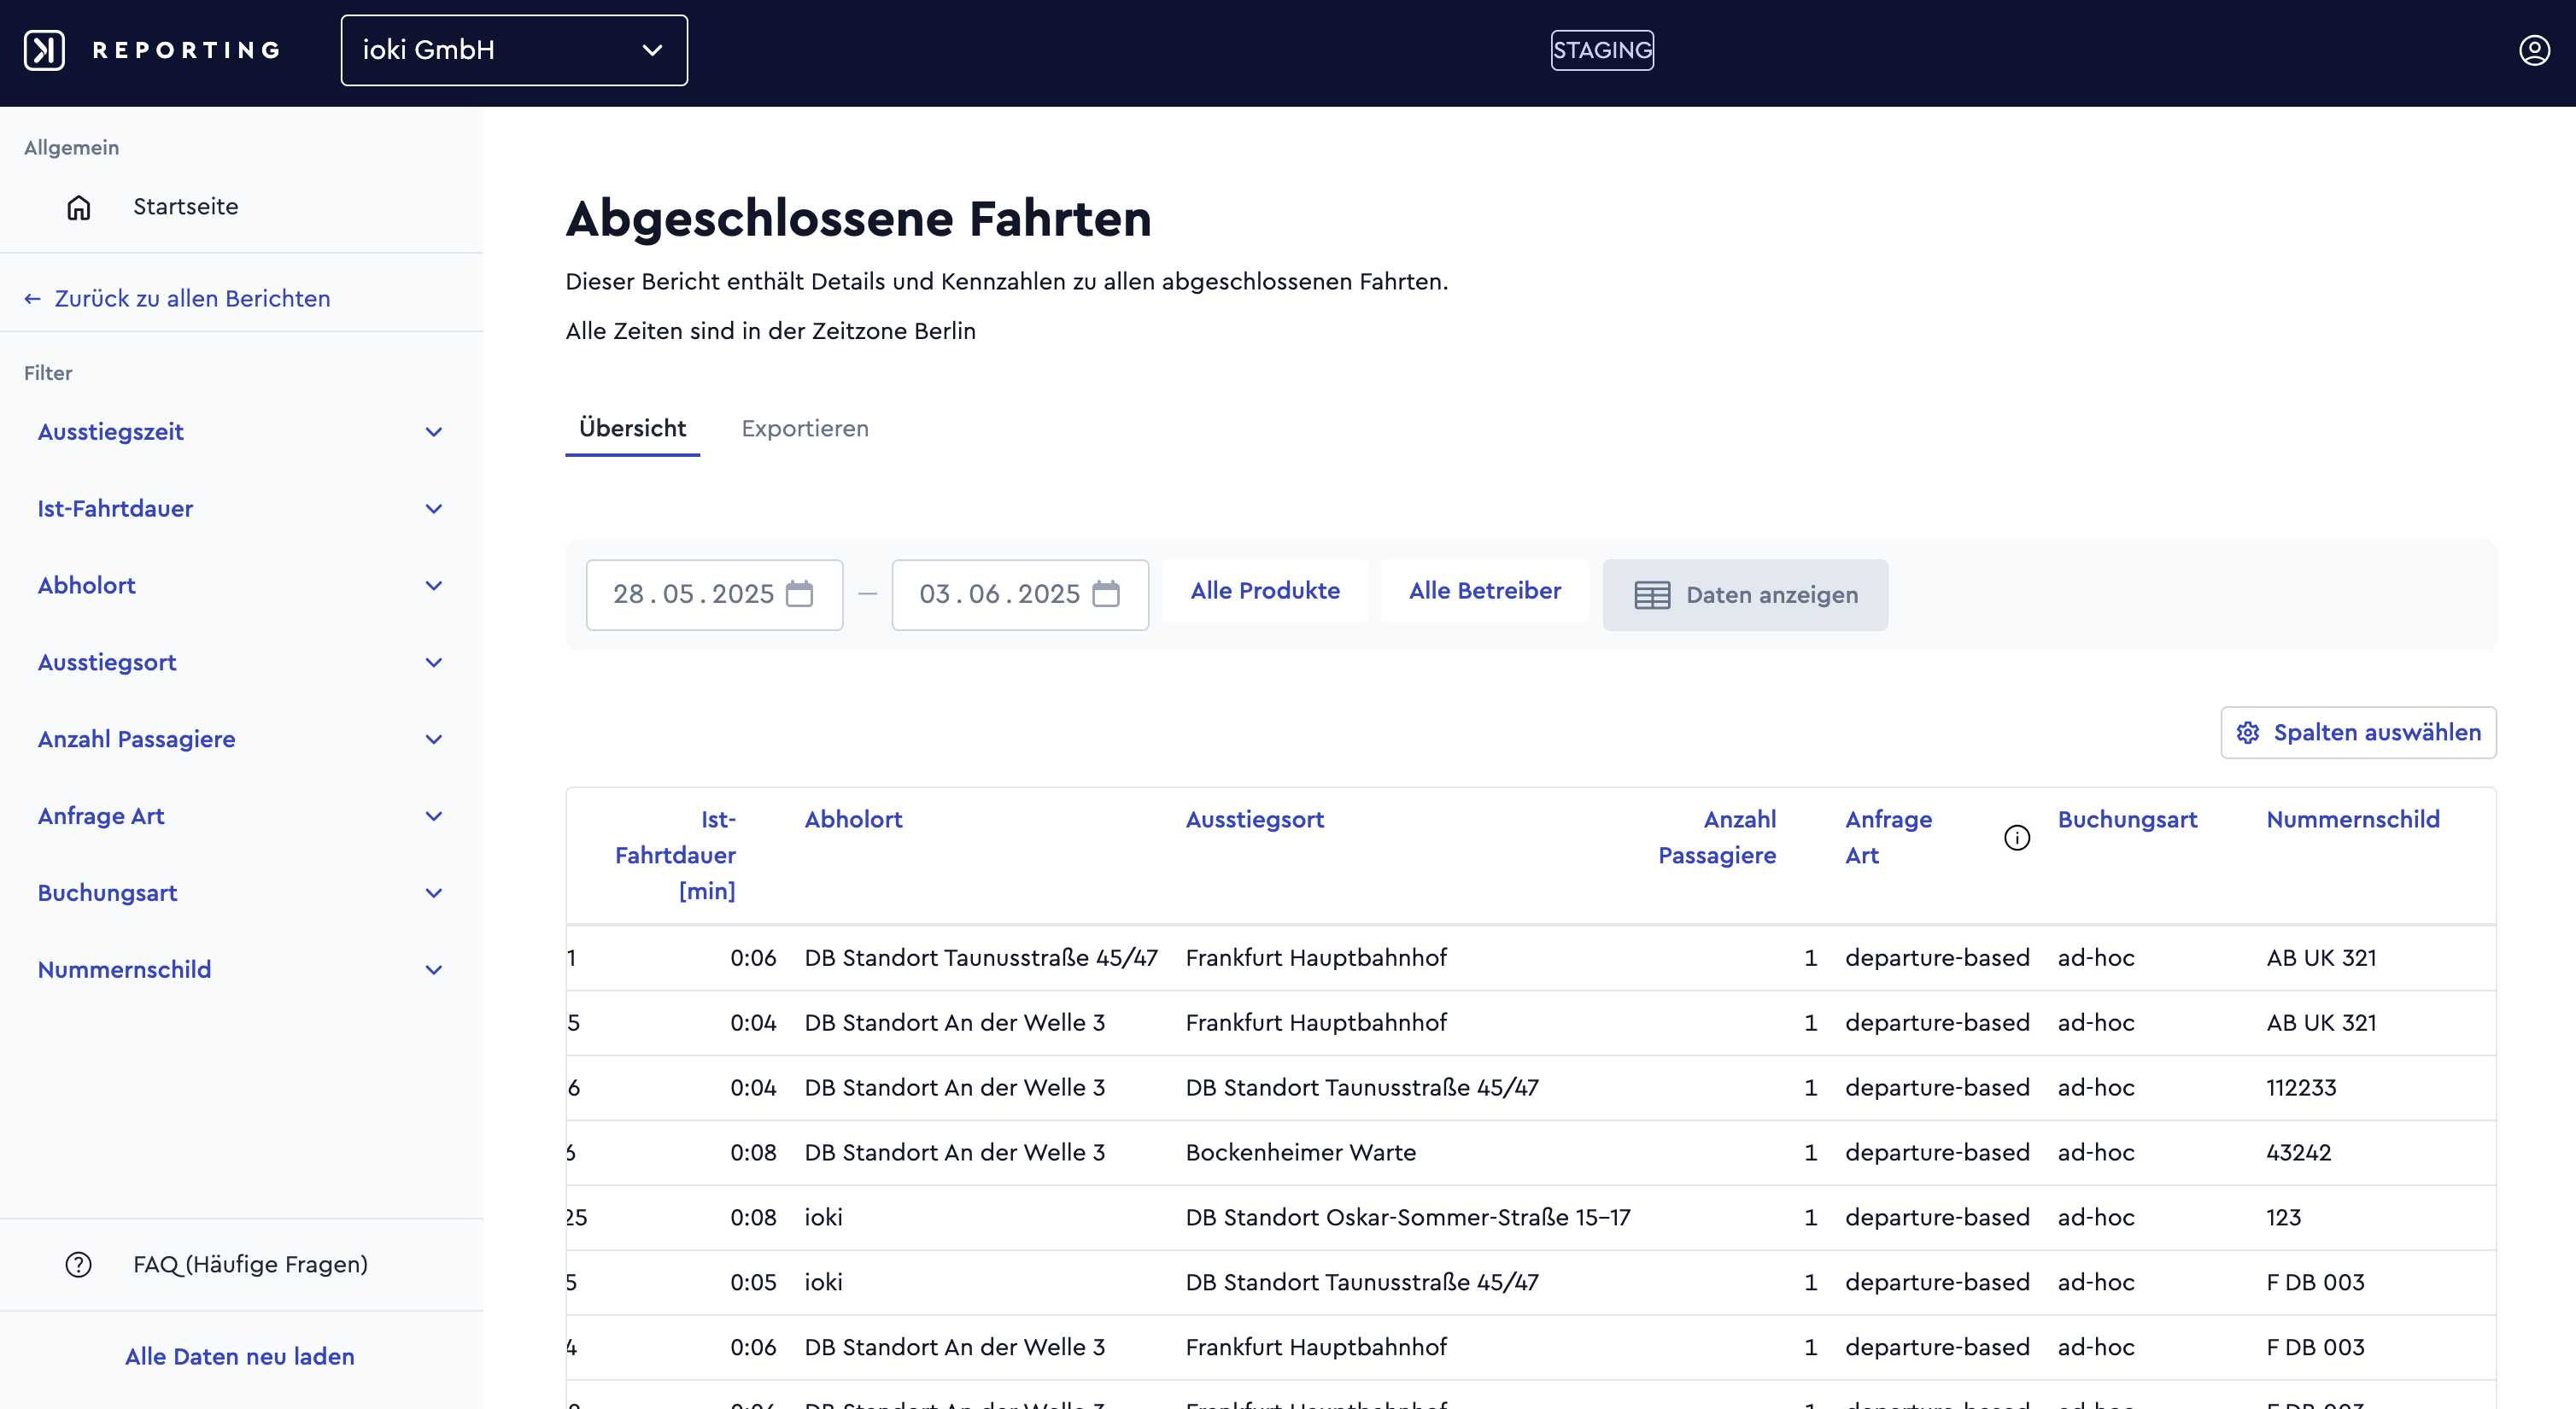Screen dimensions: 2576x1409
Task: Expand the Ist-Fahrtdauer filter
Action: tap(240, 509)
